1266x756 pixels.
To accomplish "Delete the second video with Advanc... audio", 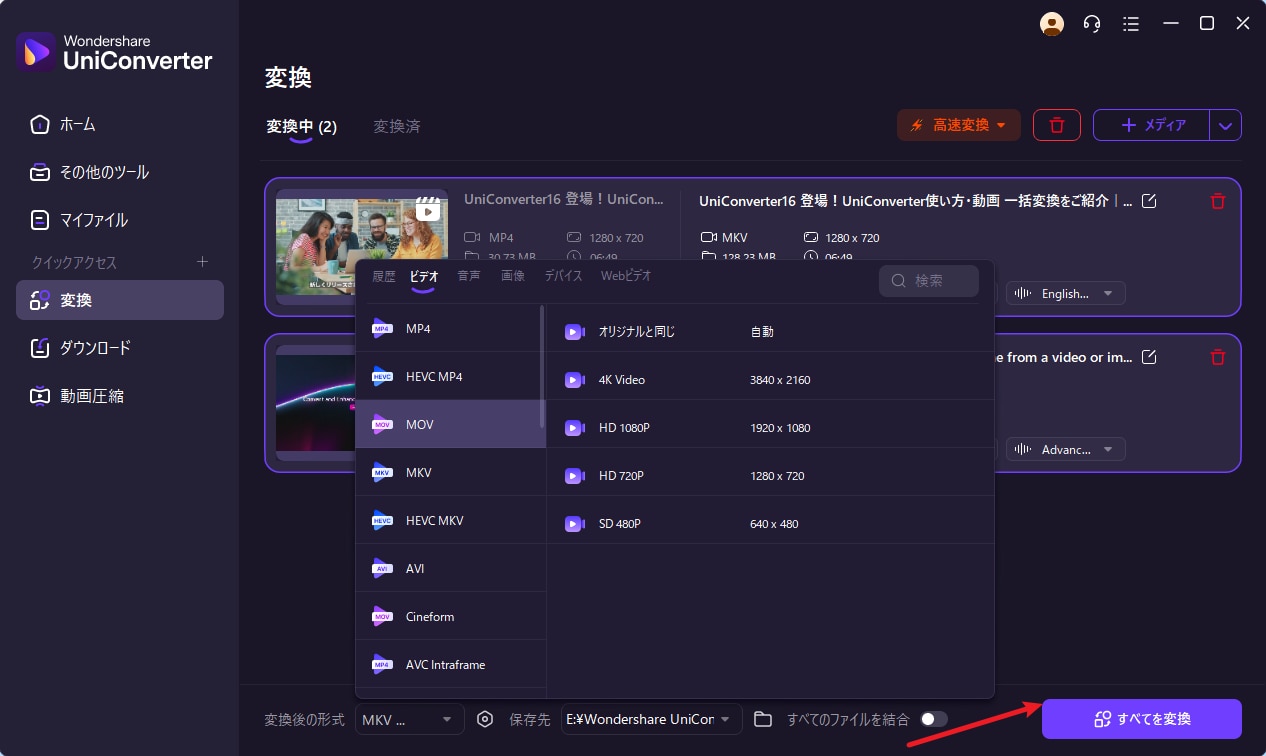I will [x=1217, y=357].
